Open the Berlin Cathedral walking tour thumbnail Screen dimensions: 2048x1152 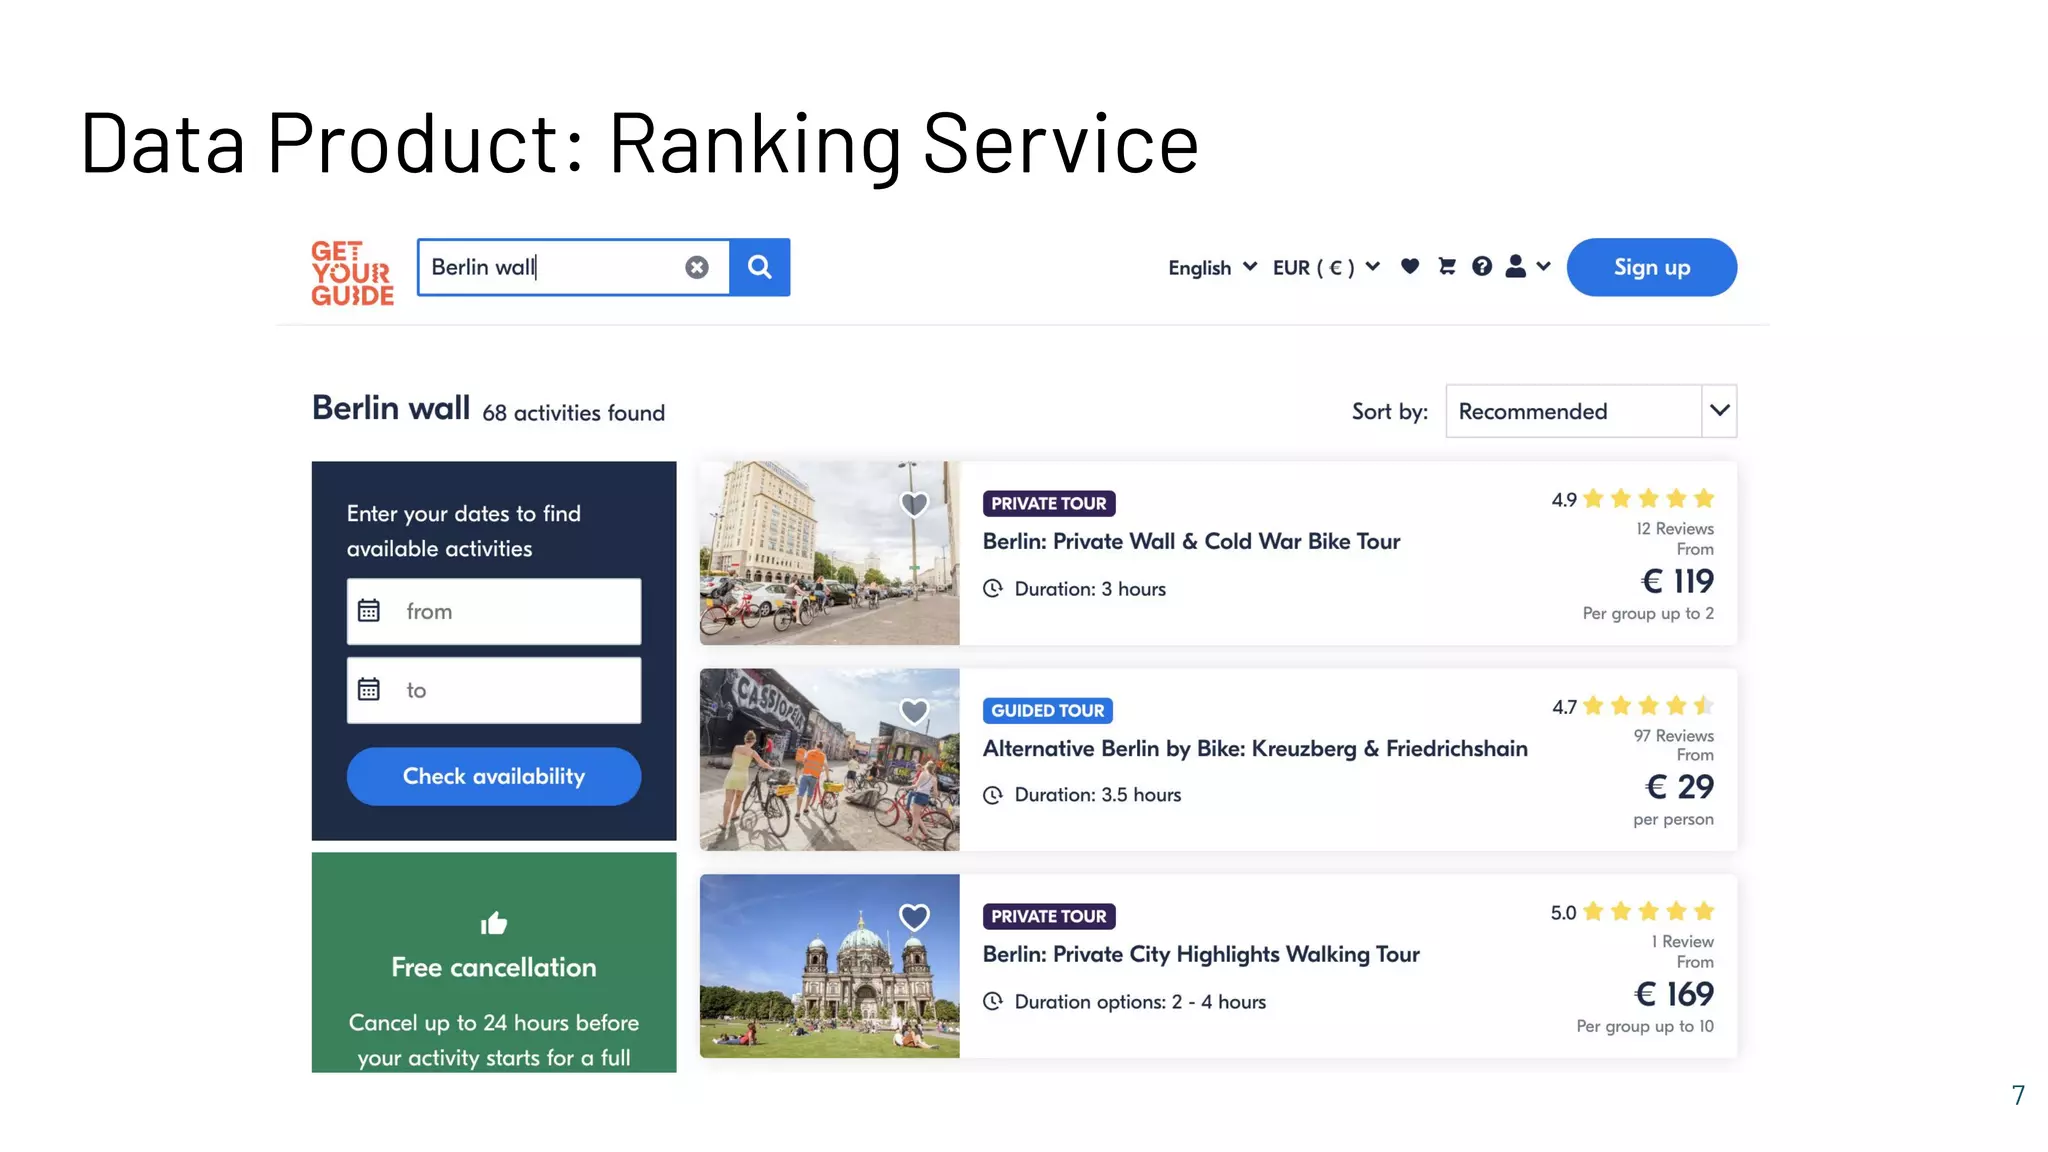(x=829, y=966)
